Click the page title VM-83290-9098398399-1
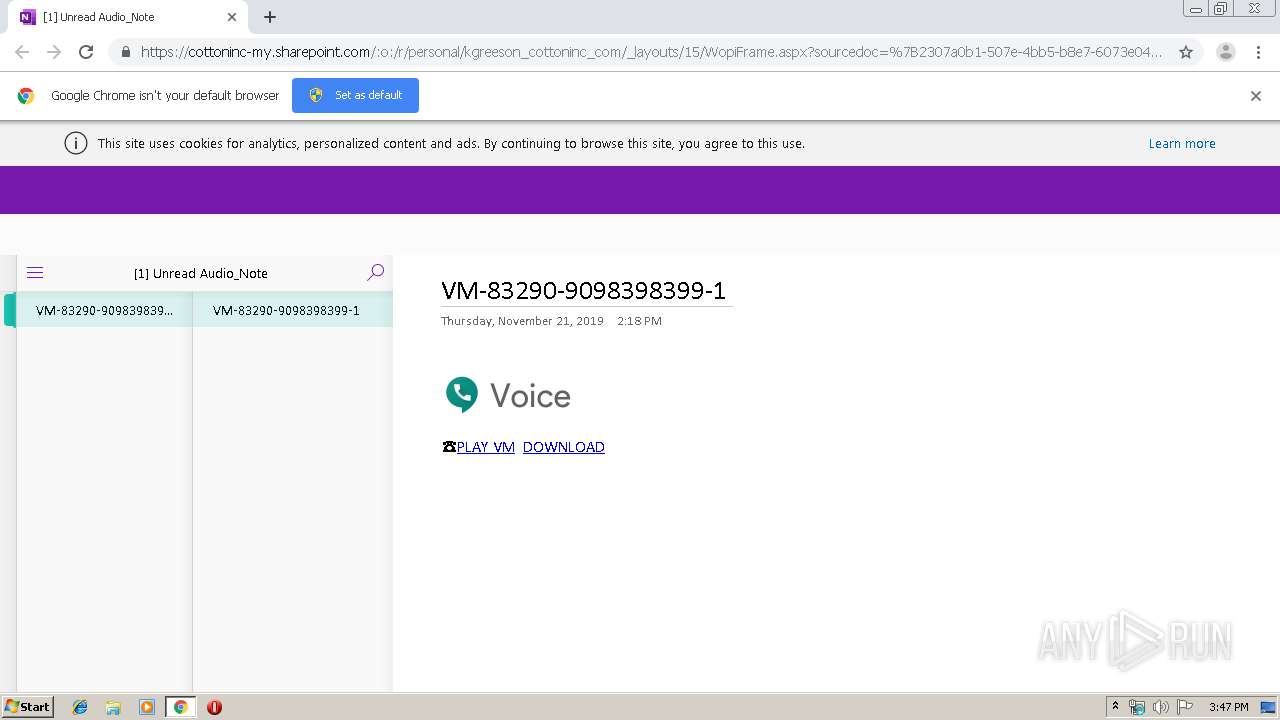The image size is (1280, 720). 583,290
